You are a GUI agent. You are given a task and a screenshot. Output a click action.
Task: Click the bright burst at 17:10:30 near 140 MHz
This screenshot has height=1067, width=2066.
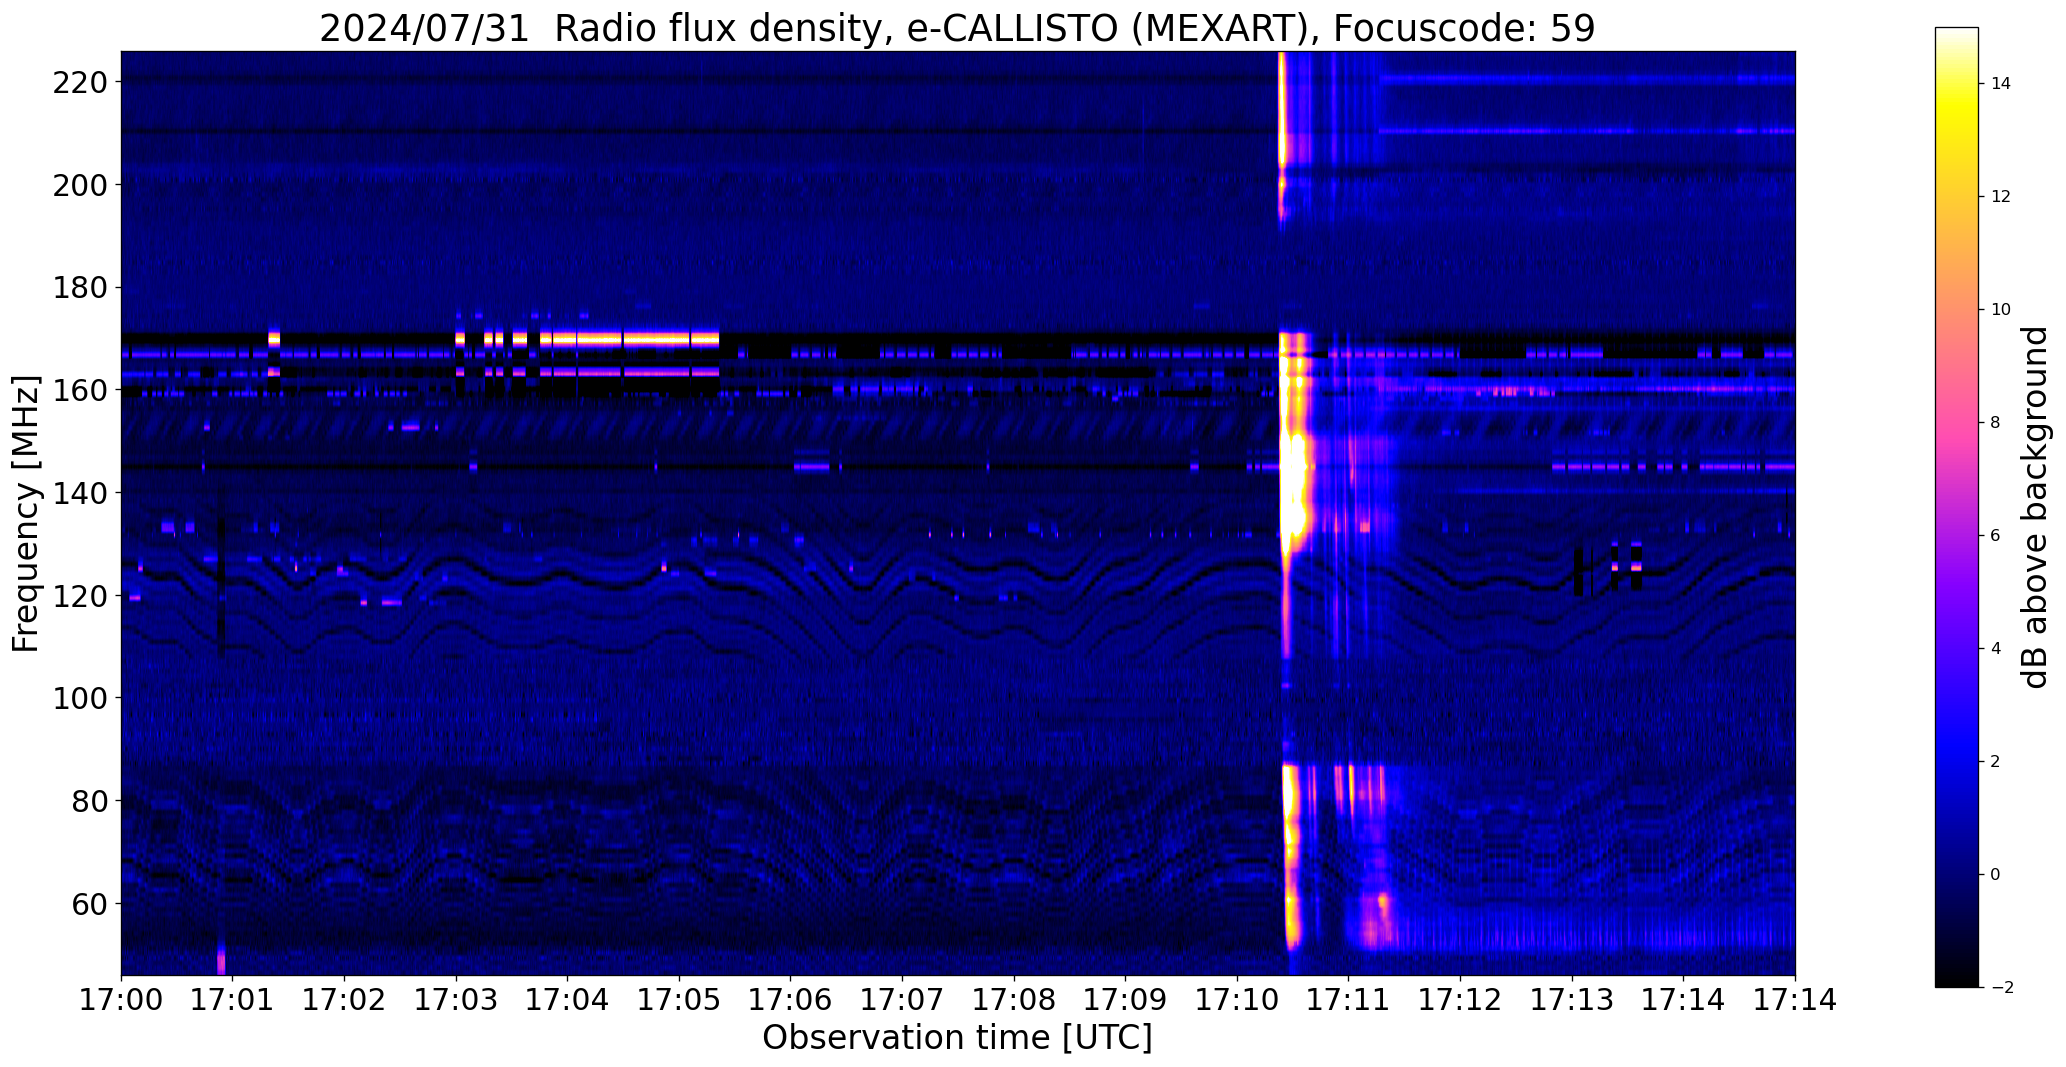click(x=1295, y=490)
